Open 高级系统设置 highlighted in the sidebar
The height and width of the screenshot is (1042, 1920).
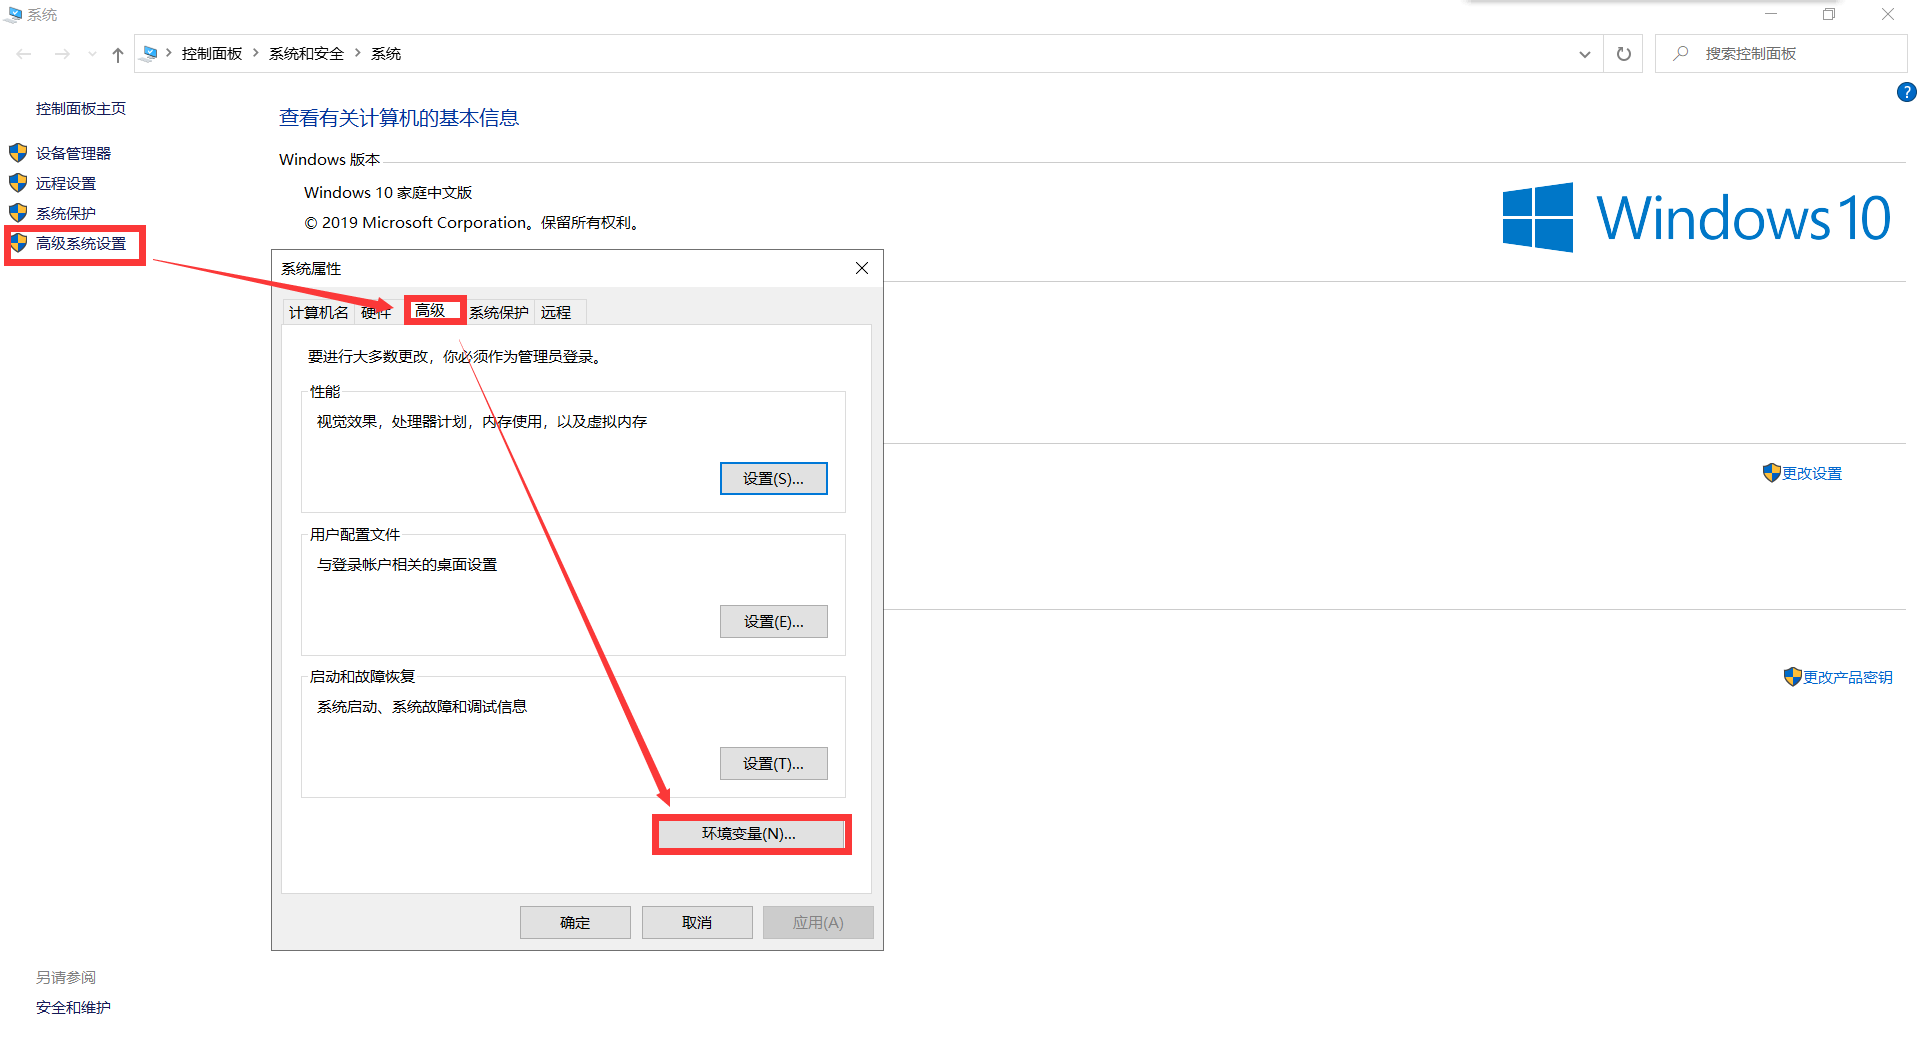79,242
